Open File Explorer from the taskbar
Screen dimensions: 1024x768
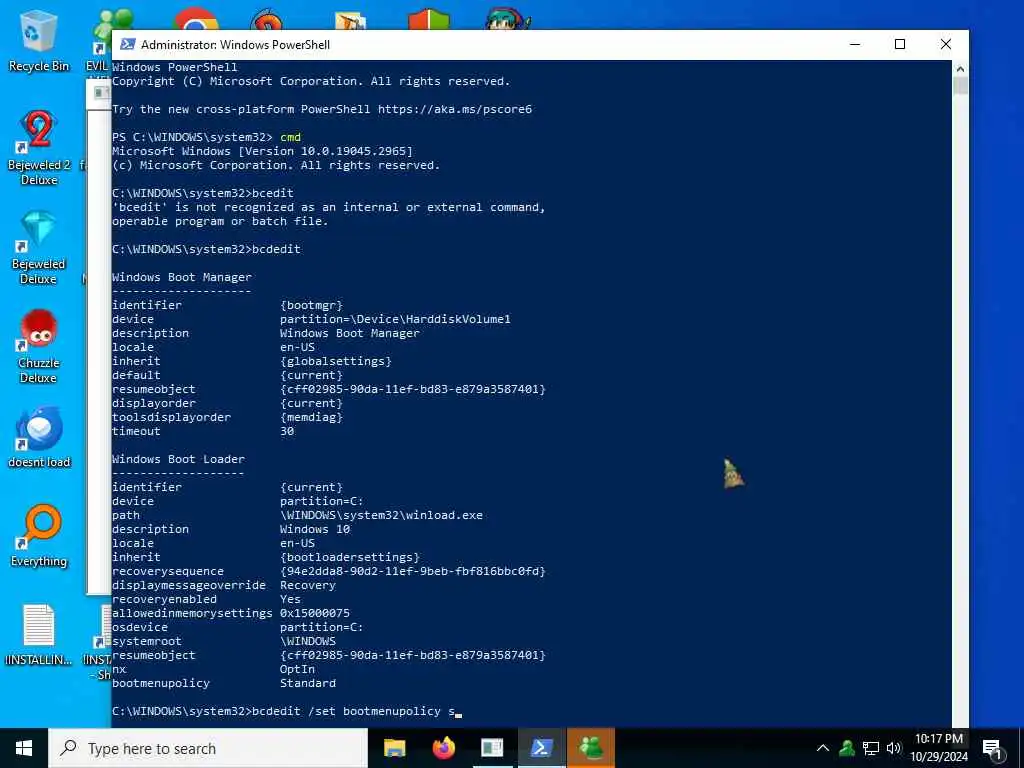tap(394, 748)
